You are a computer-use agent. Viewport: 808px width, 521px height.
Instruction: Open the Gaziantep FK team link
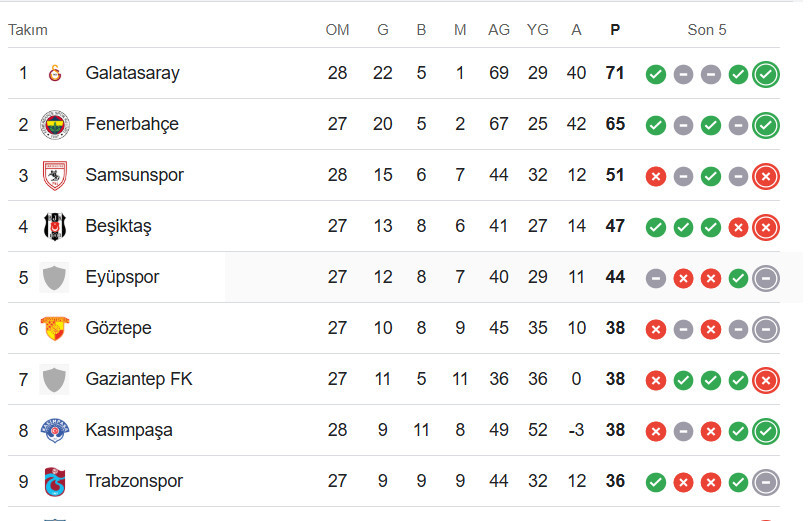pyautogui.click(x=139, y=379)
